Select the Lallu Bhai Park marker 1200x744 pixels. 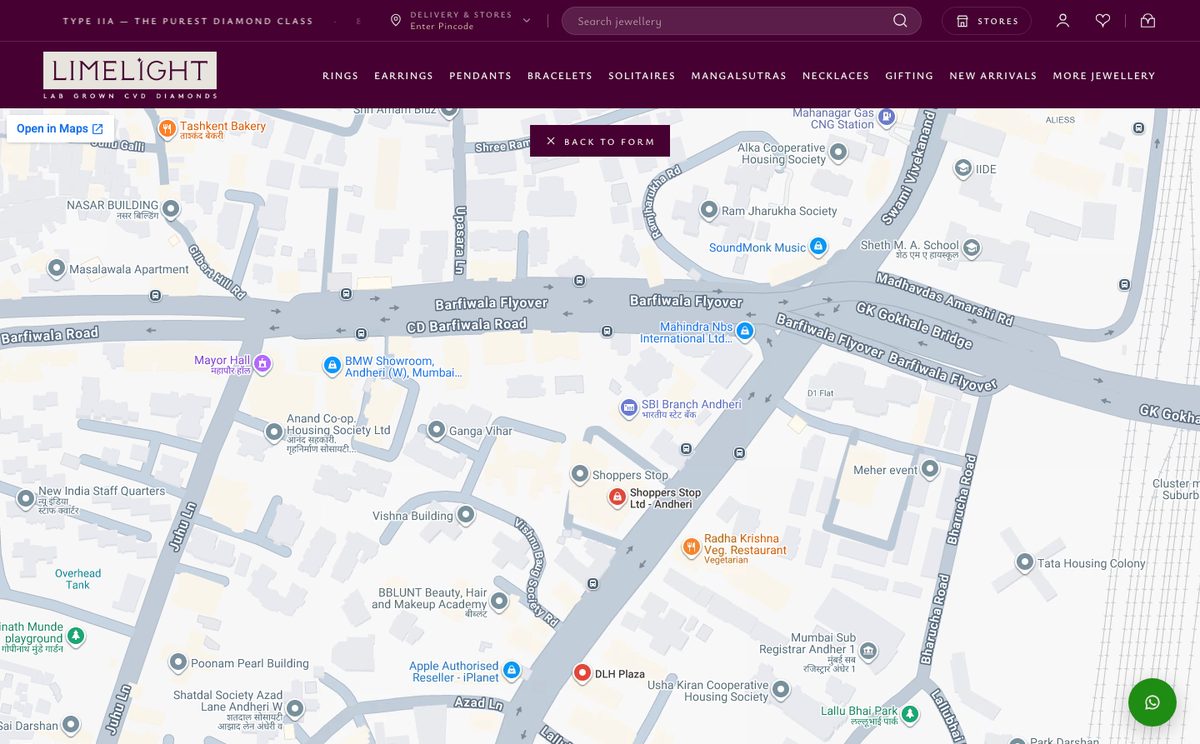(x=909, y=714)
